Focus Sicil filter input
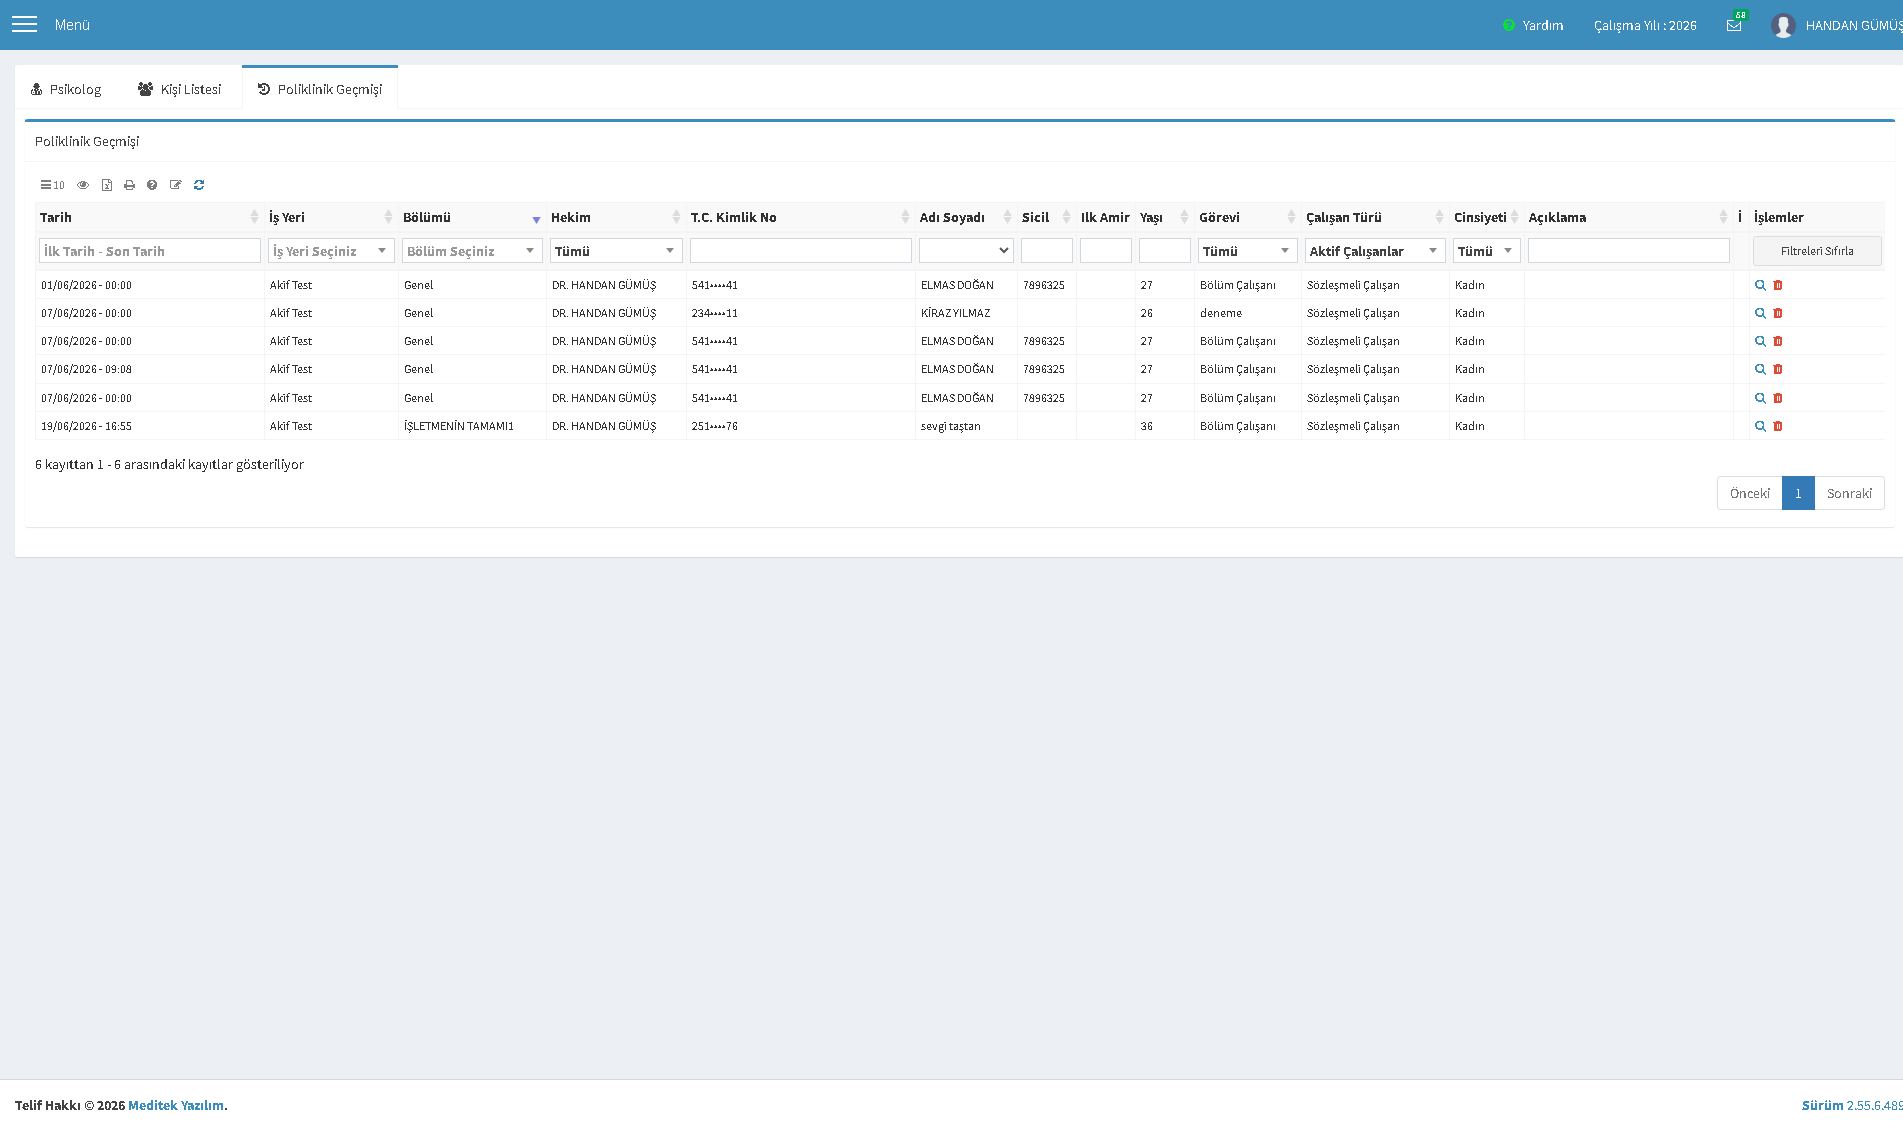Screen dimensions: 1903x1130 point(1047,251)
